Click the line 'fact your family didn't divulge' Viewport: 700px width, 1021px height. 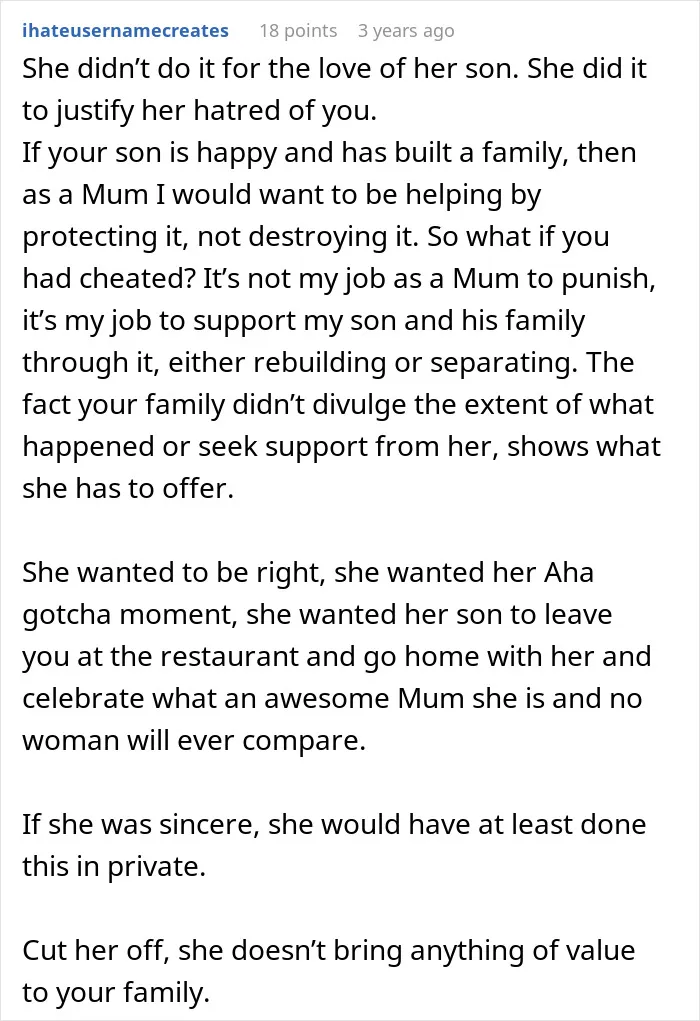pos(337,404)
